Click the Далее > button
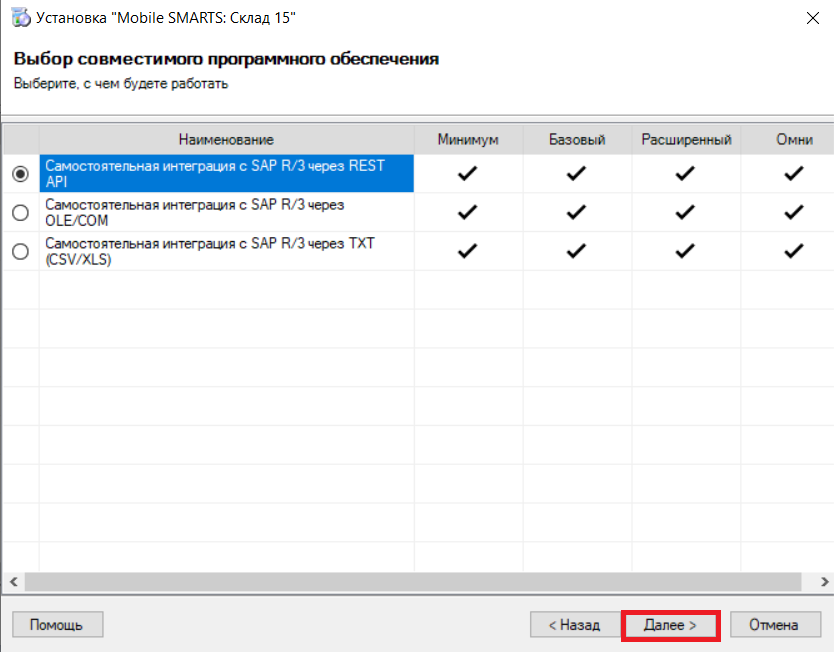 point(670,625)
